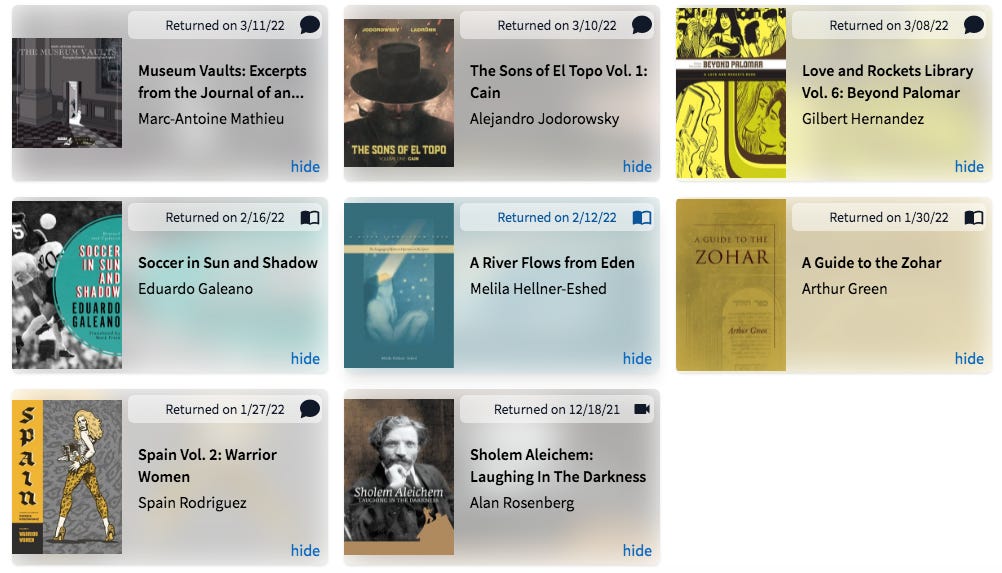Click video camera icon on Sholem Aleichem card

tap(642, 409)
